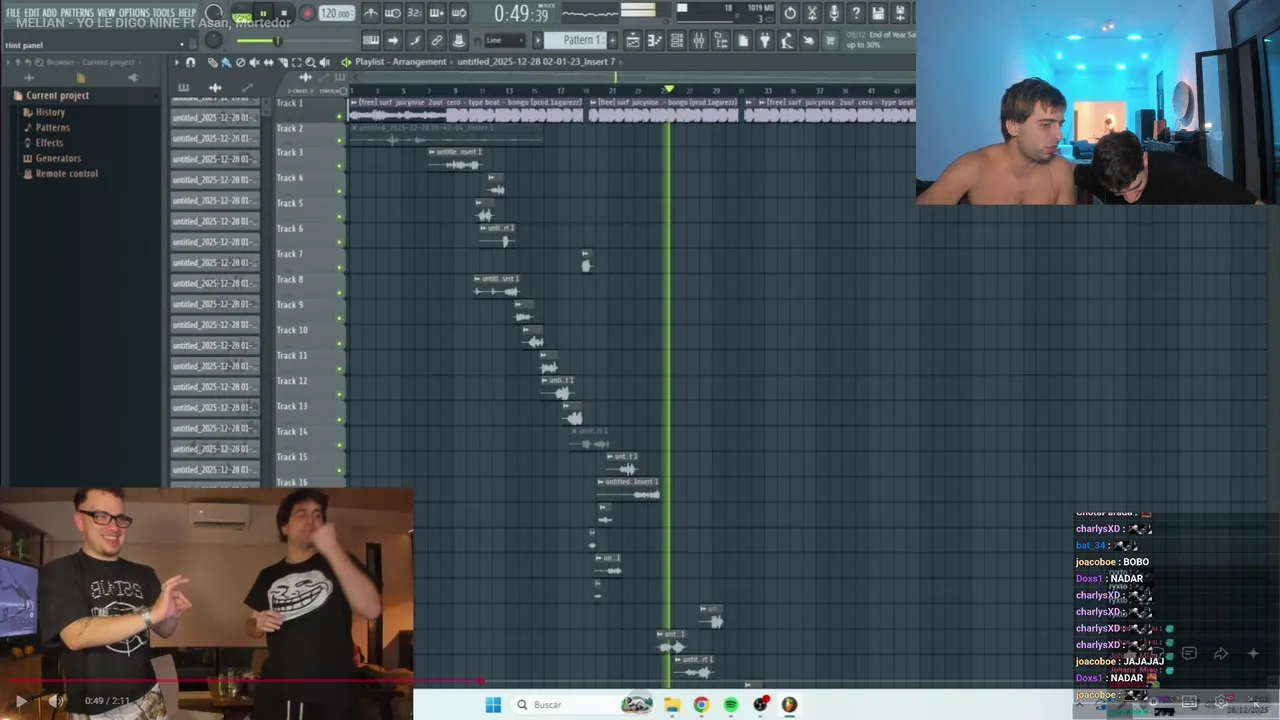Open the PATTERNS menu
Screen dimensions: 1280x720
[x=77, y=13]
